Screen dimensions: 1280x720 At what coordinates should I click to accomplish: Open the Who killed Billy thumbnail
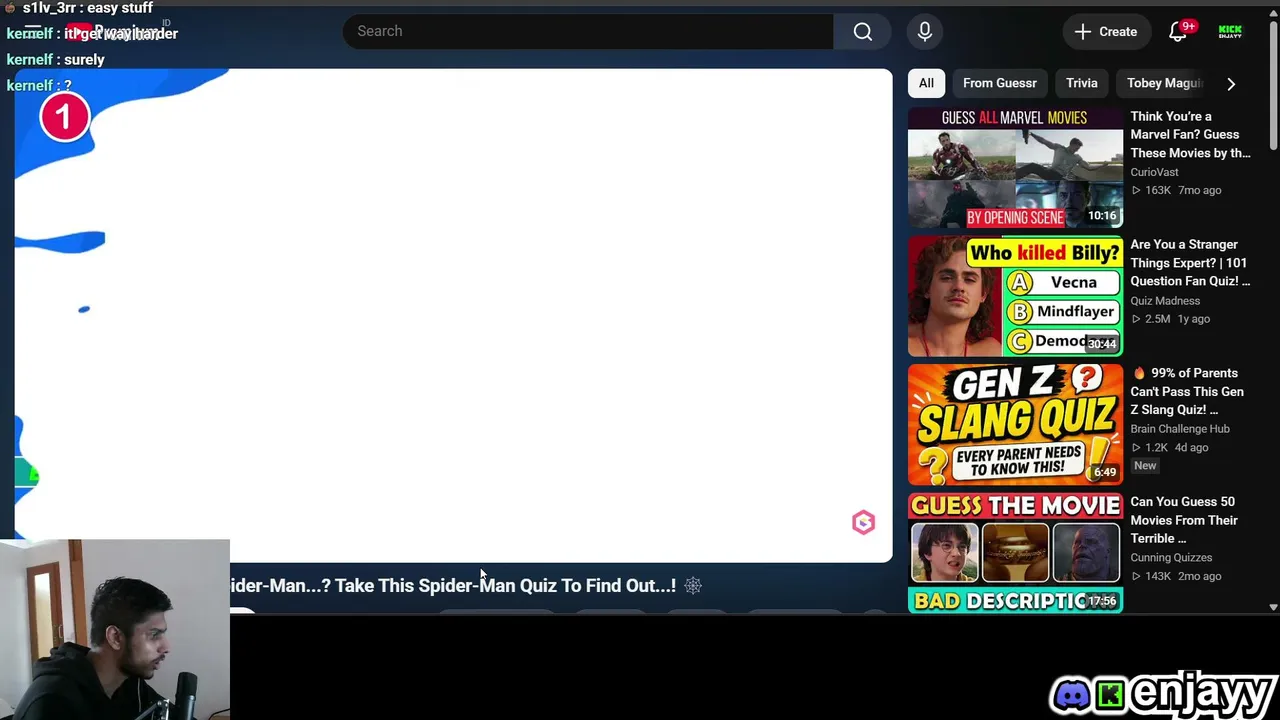(x=1015, y=296)
